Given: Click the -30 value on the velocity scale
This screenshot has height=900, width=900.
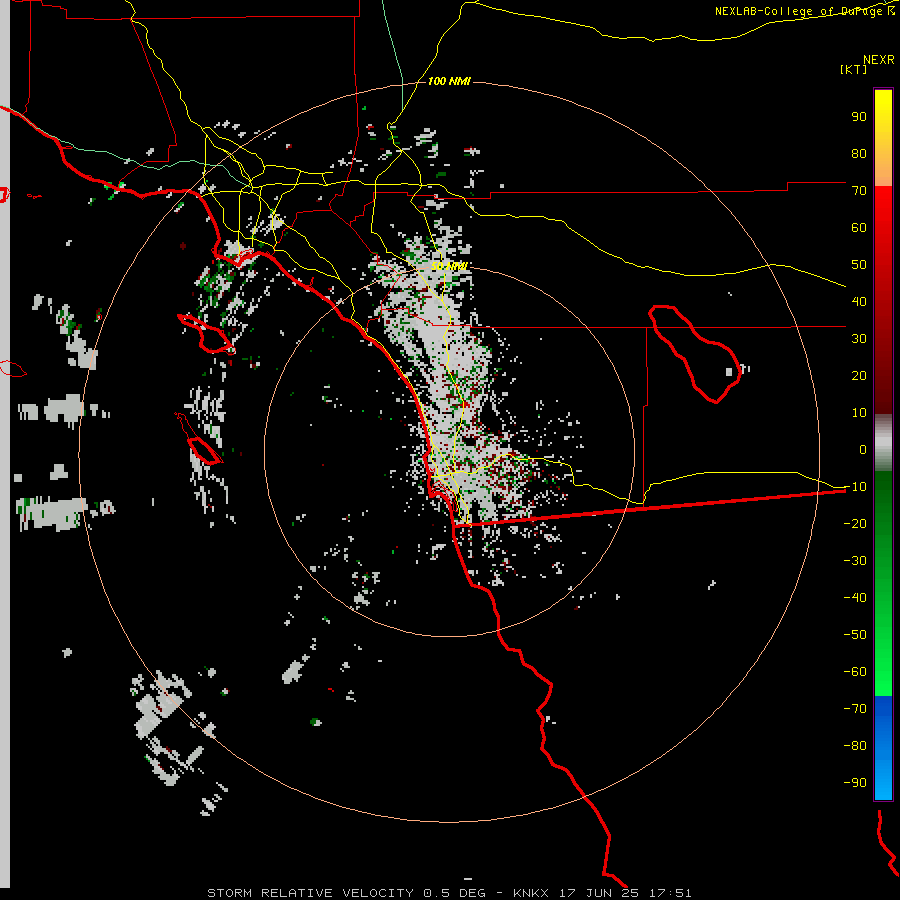Looking at the screenshot, I should pos(855,561).
